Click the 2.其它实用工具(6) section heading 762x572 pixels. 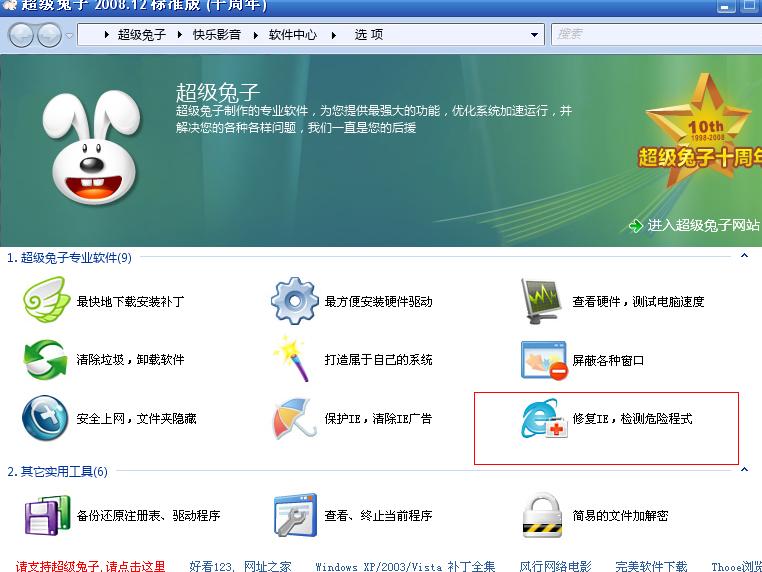(x=57, y=471)
